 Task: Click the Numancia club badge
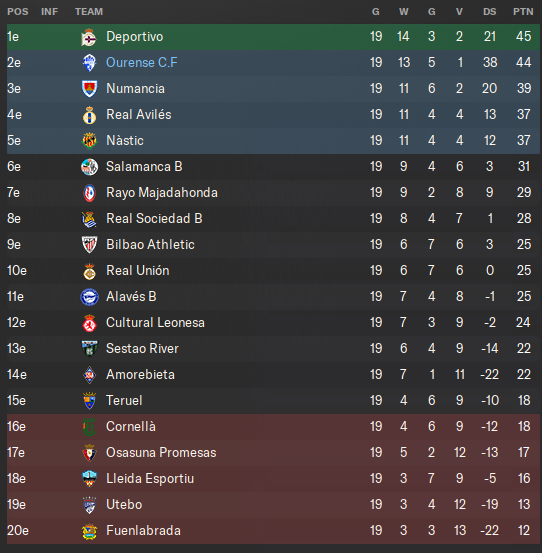click(89, 89)
